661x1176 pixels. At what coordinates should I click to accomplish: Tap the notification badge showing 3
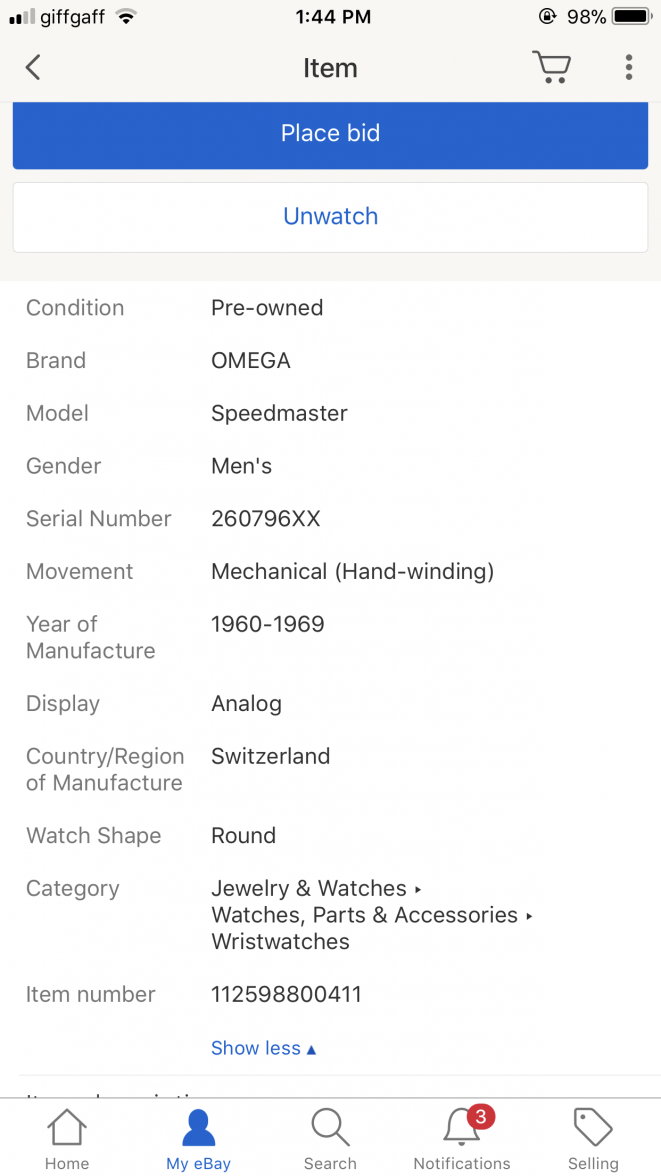click(x=482, y=1116)
